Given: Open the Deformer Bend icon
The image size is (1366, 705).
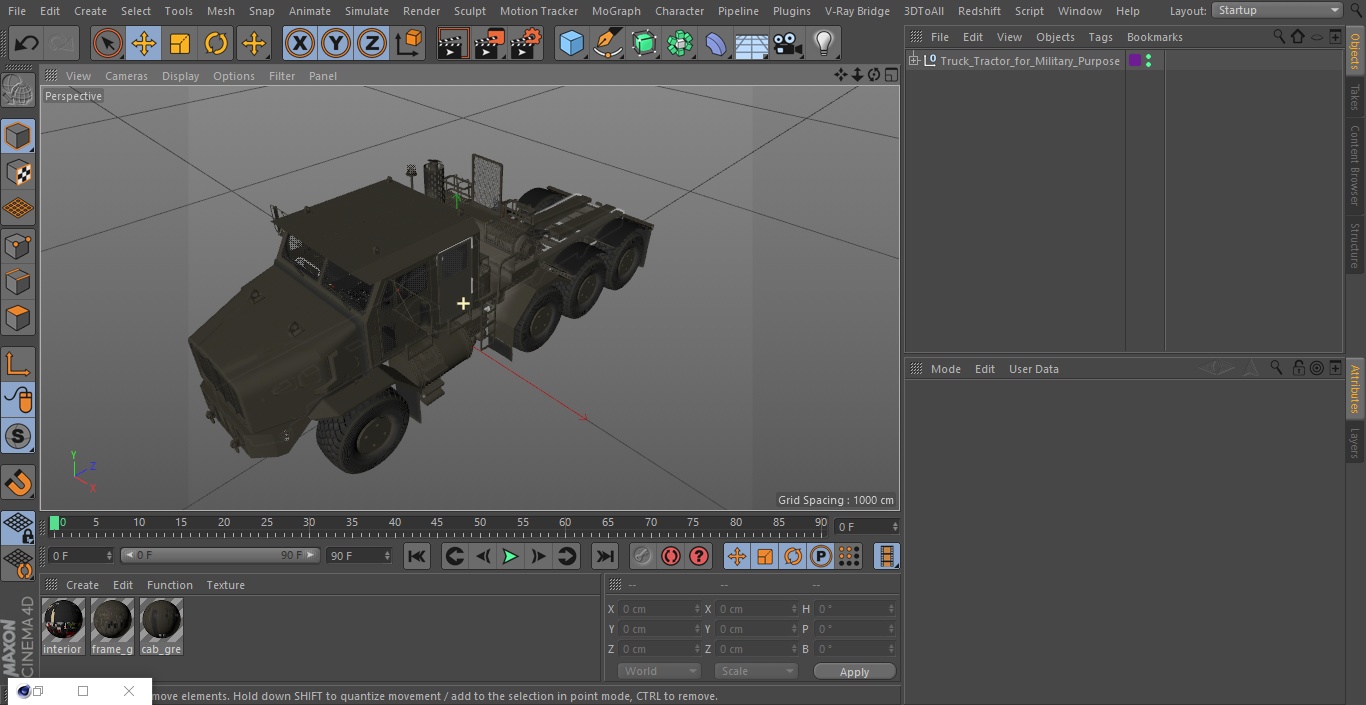Looking at the screenshot, I should 716,43.
